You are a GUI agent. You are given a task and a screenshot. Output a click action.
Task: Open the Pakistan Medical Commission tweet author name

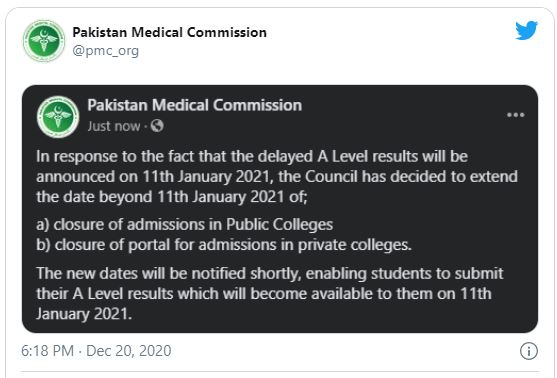(169, 32)
